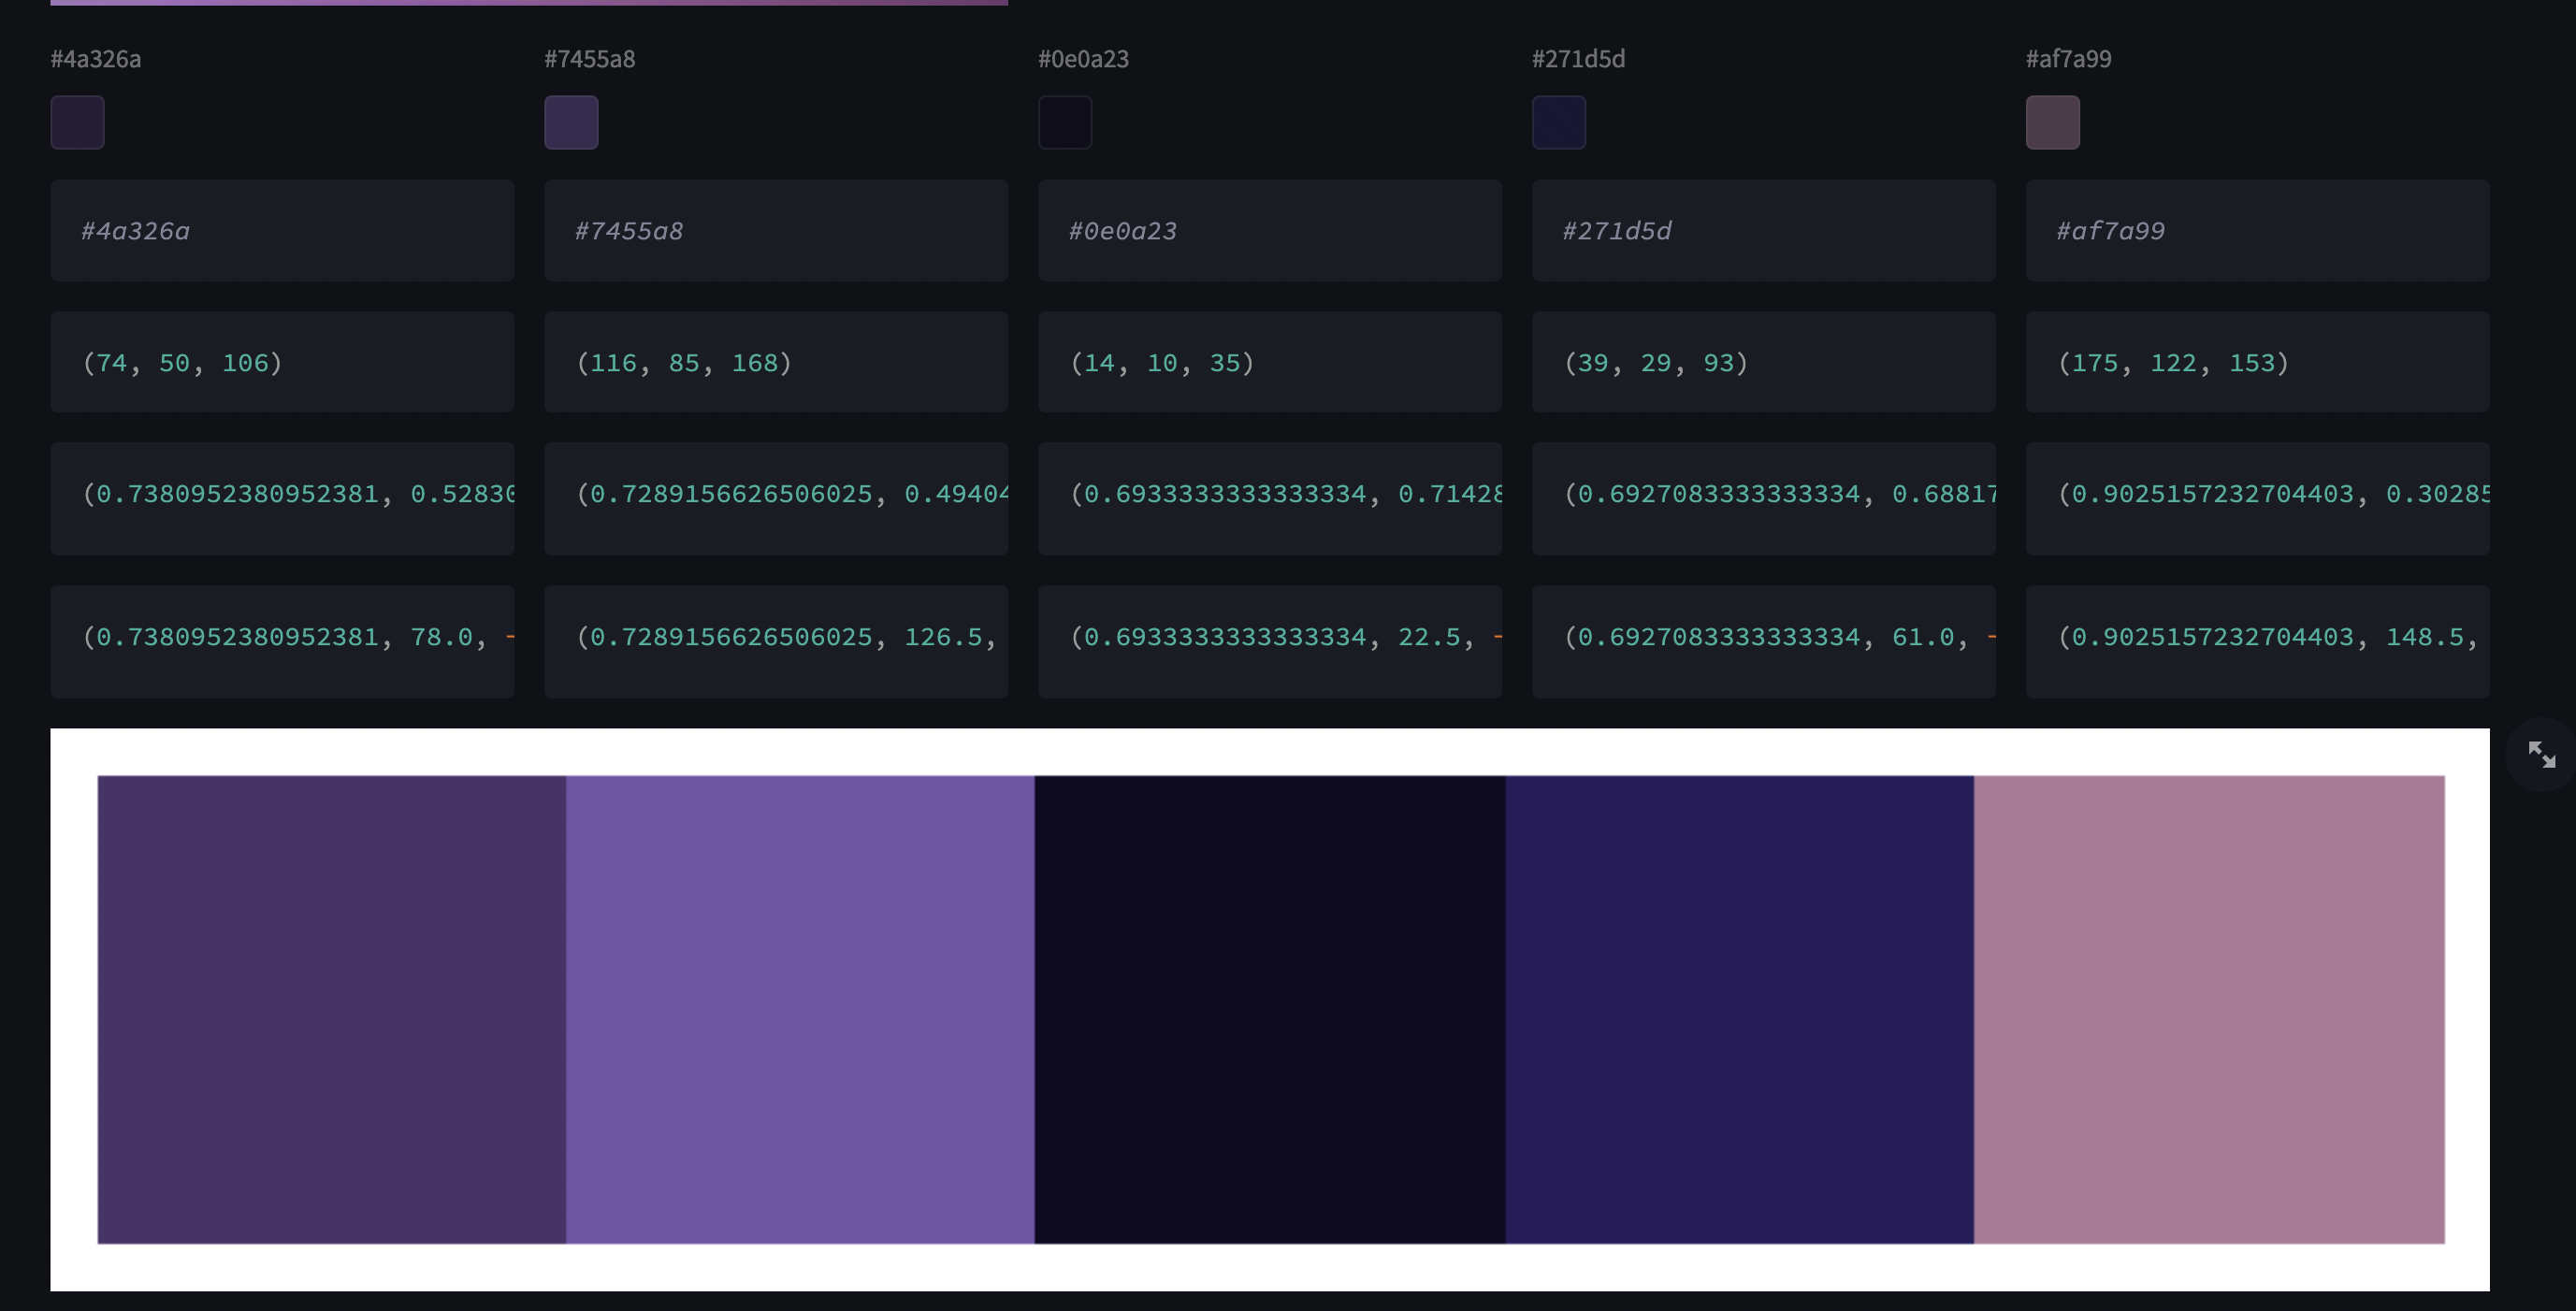Screen dimensions: 2576x1311
Task: Click the fullscreen expand icon beside palette image
Action: (2541, 754)
